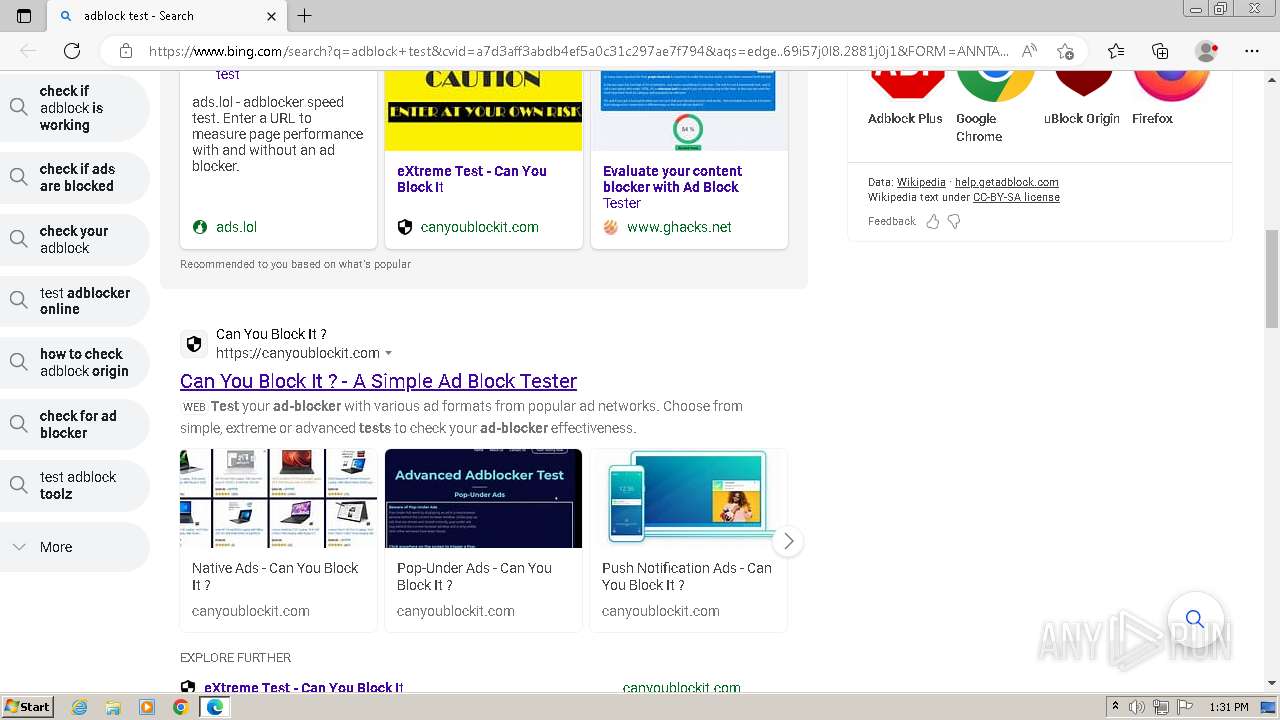Click the volume icon in system tray
Viewport: 1280px width, 720px height.
pos(1136,707)
